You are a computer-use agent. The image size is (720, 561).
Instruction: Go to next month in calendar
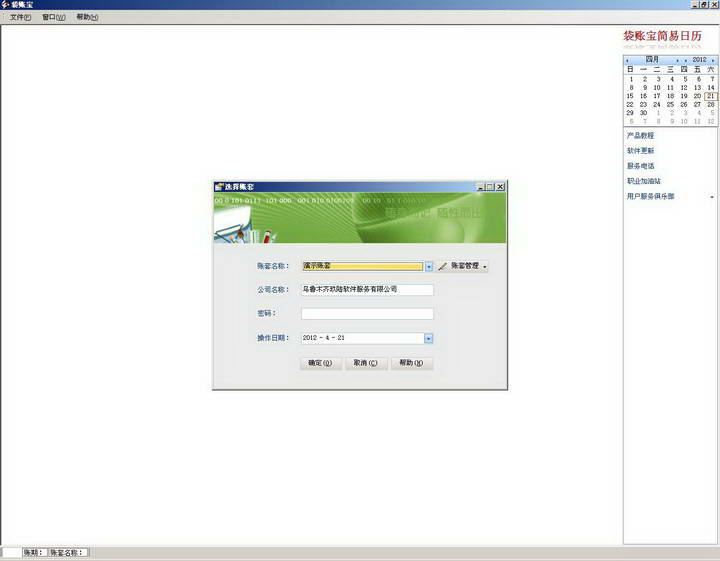coord(678,60)
